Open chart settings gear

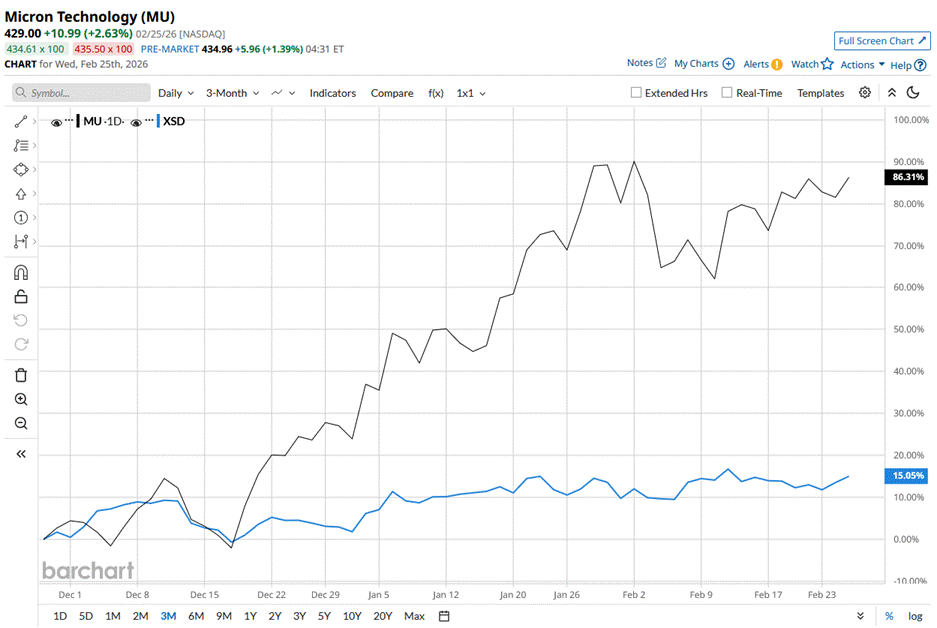pos(865,93)
